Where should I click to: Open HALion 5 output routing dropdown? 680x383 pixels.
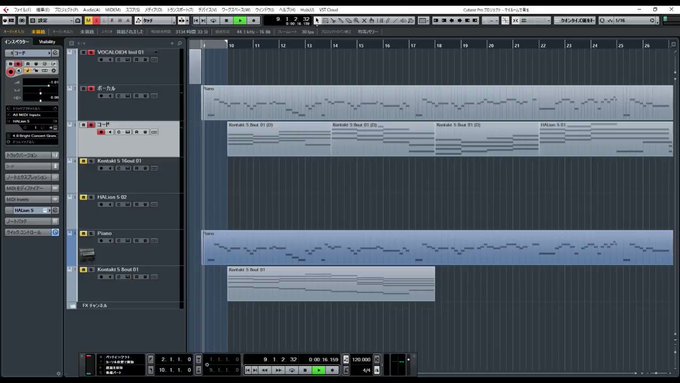point(32,121)
